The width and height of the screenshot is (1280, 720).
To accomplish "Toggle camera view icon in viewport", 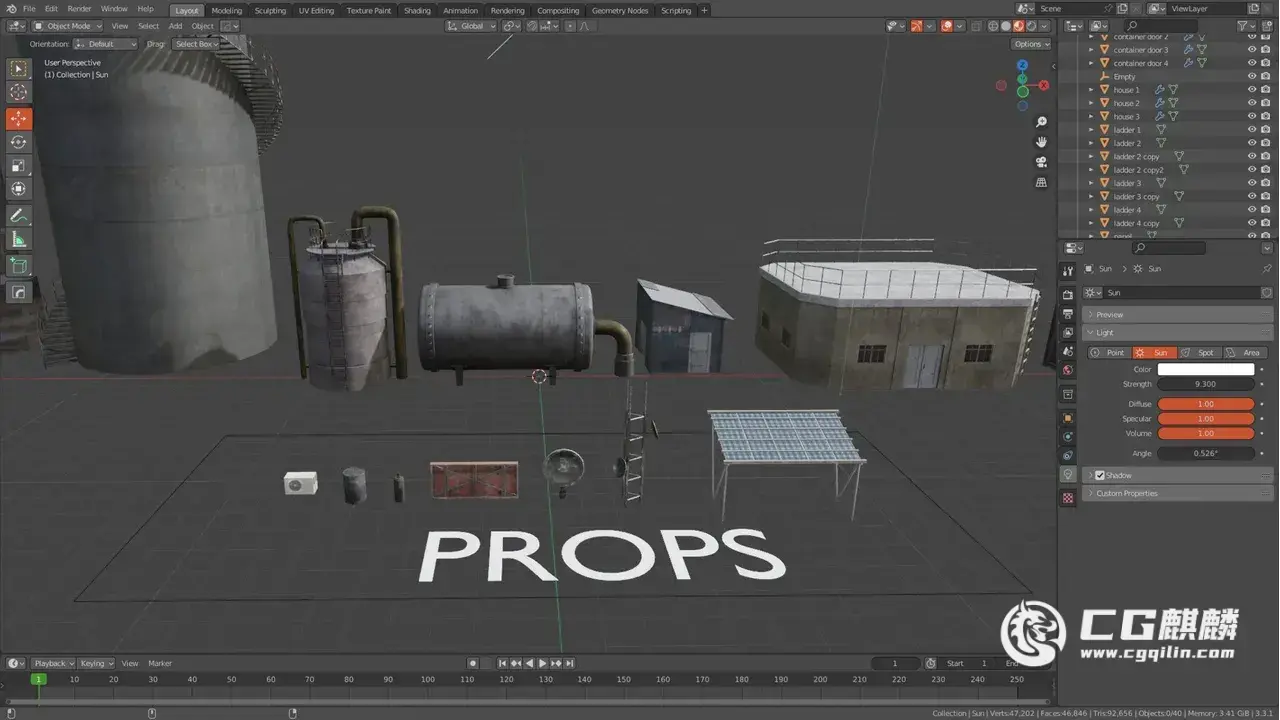I will coord(1041,162).
